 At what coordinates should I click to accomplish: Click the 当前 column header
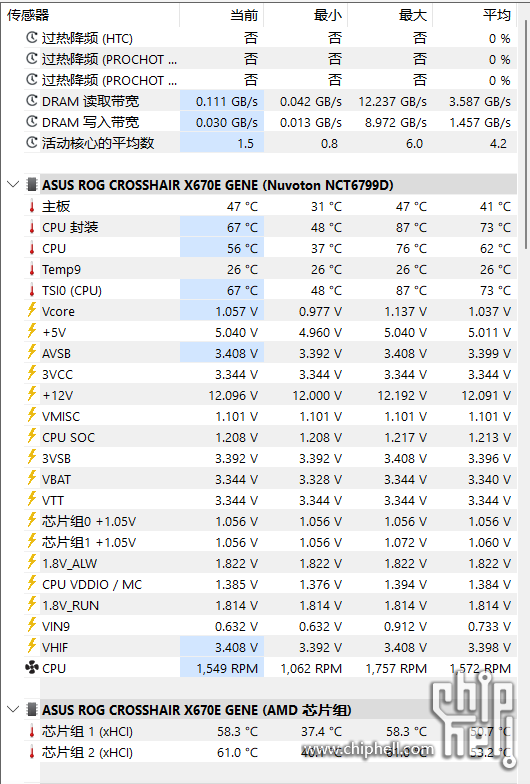[x=244, y=16]
